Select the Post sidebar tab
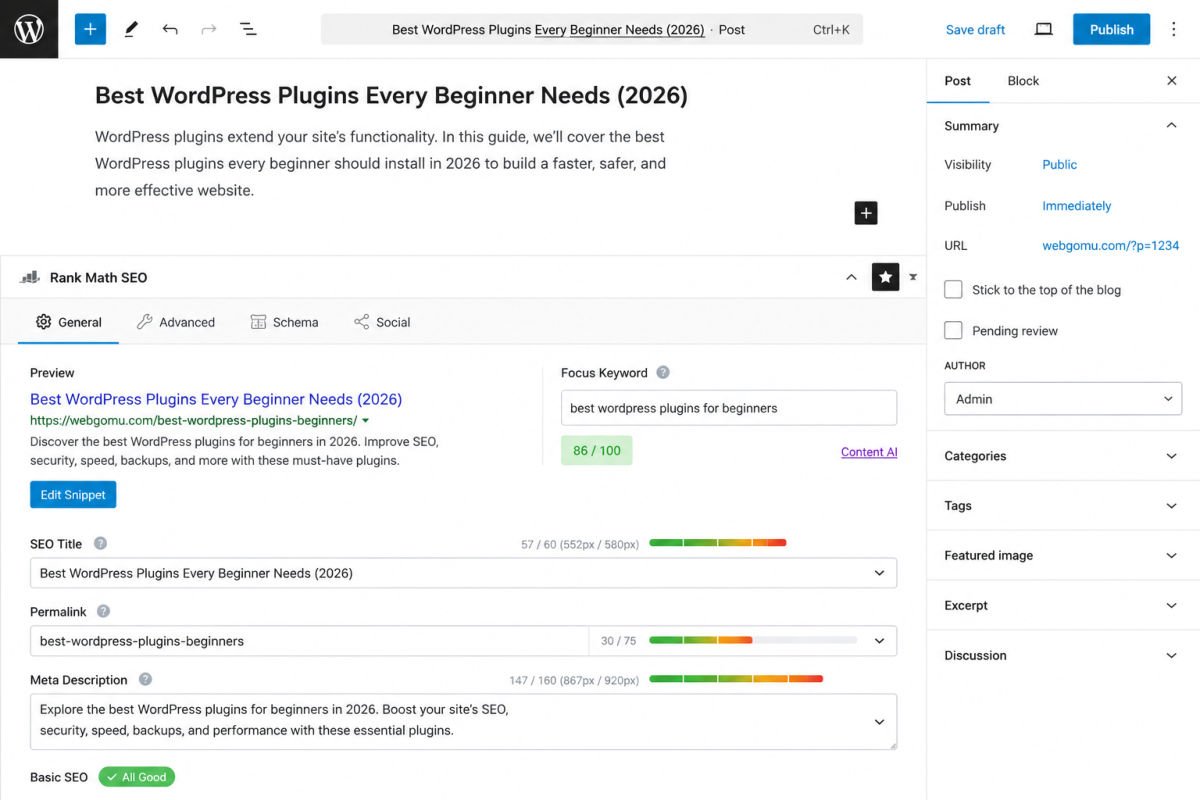The height and width of the screenshot is (800, 1200). coord(958,81)
